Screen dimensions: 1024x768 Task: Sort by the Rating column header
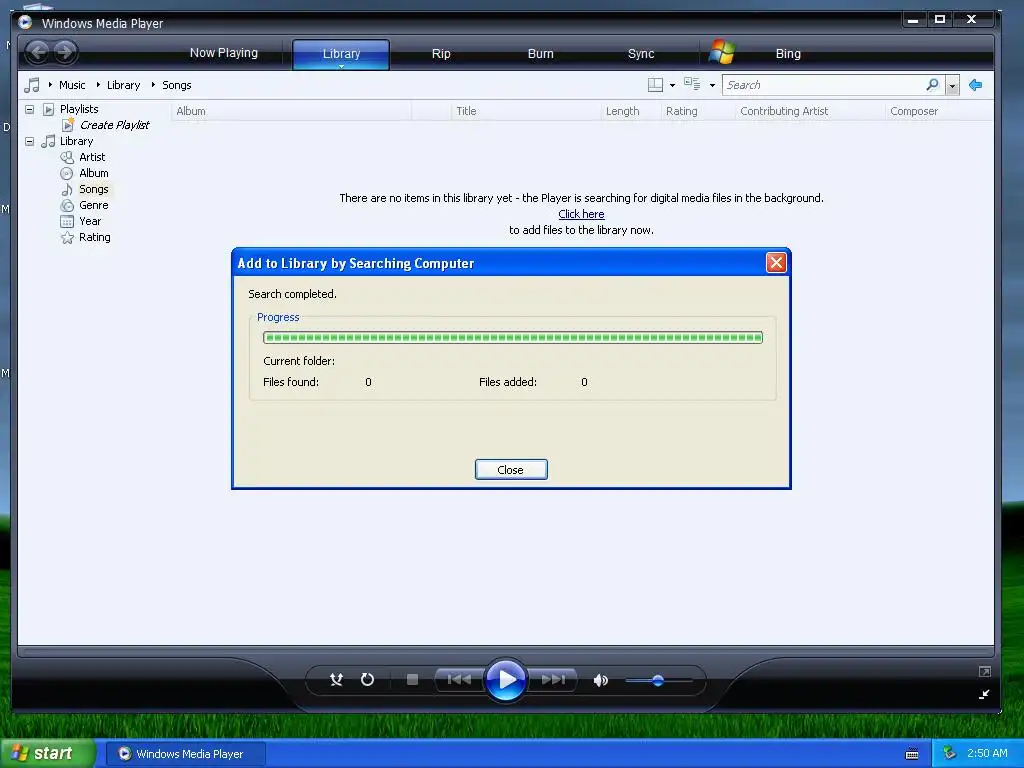point(698,111)
